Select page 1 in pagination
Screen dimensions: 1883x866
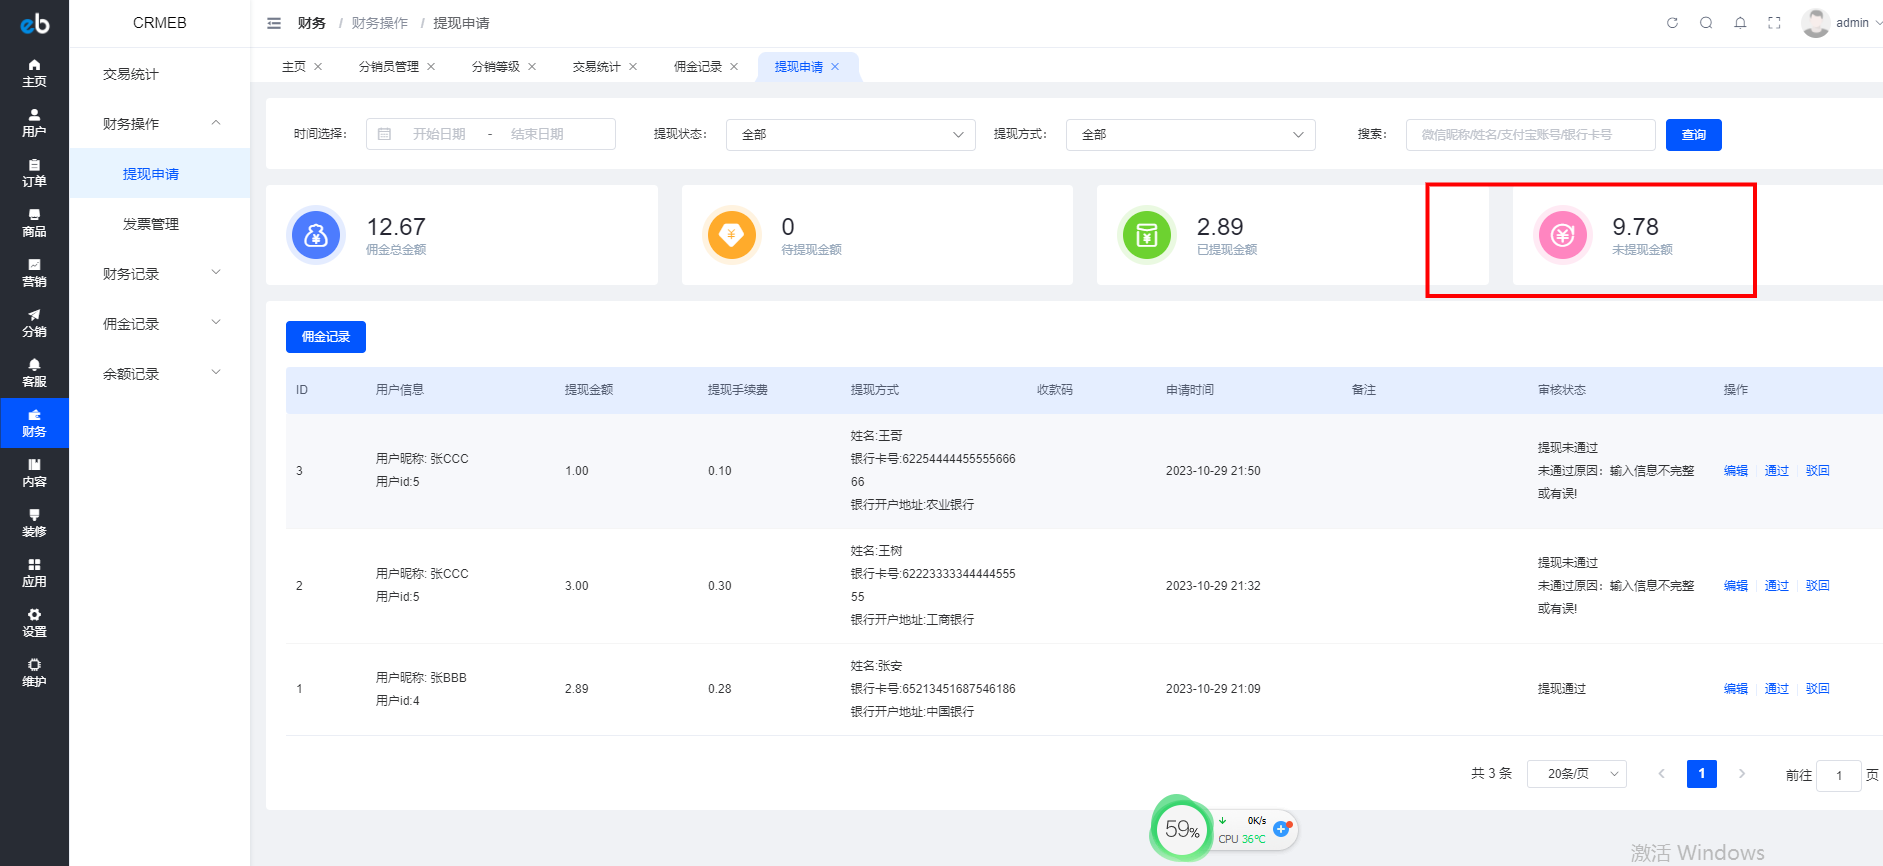(x=1701, y=774)
